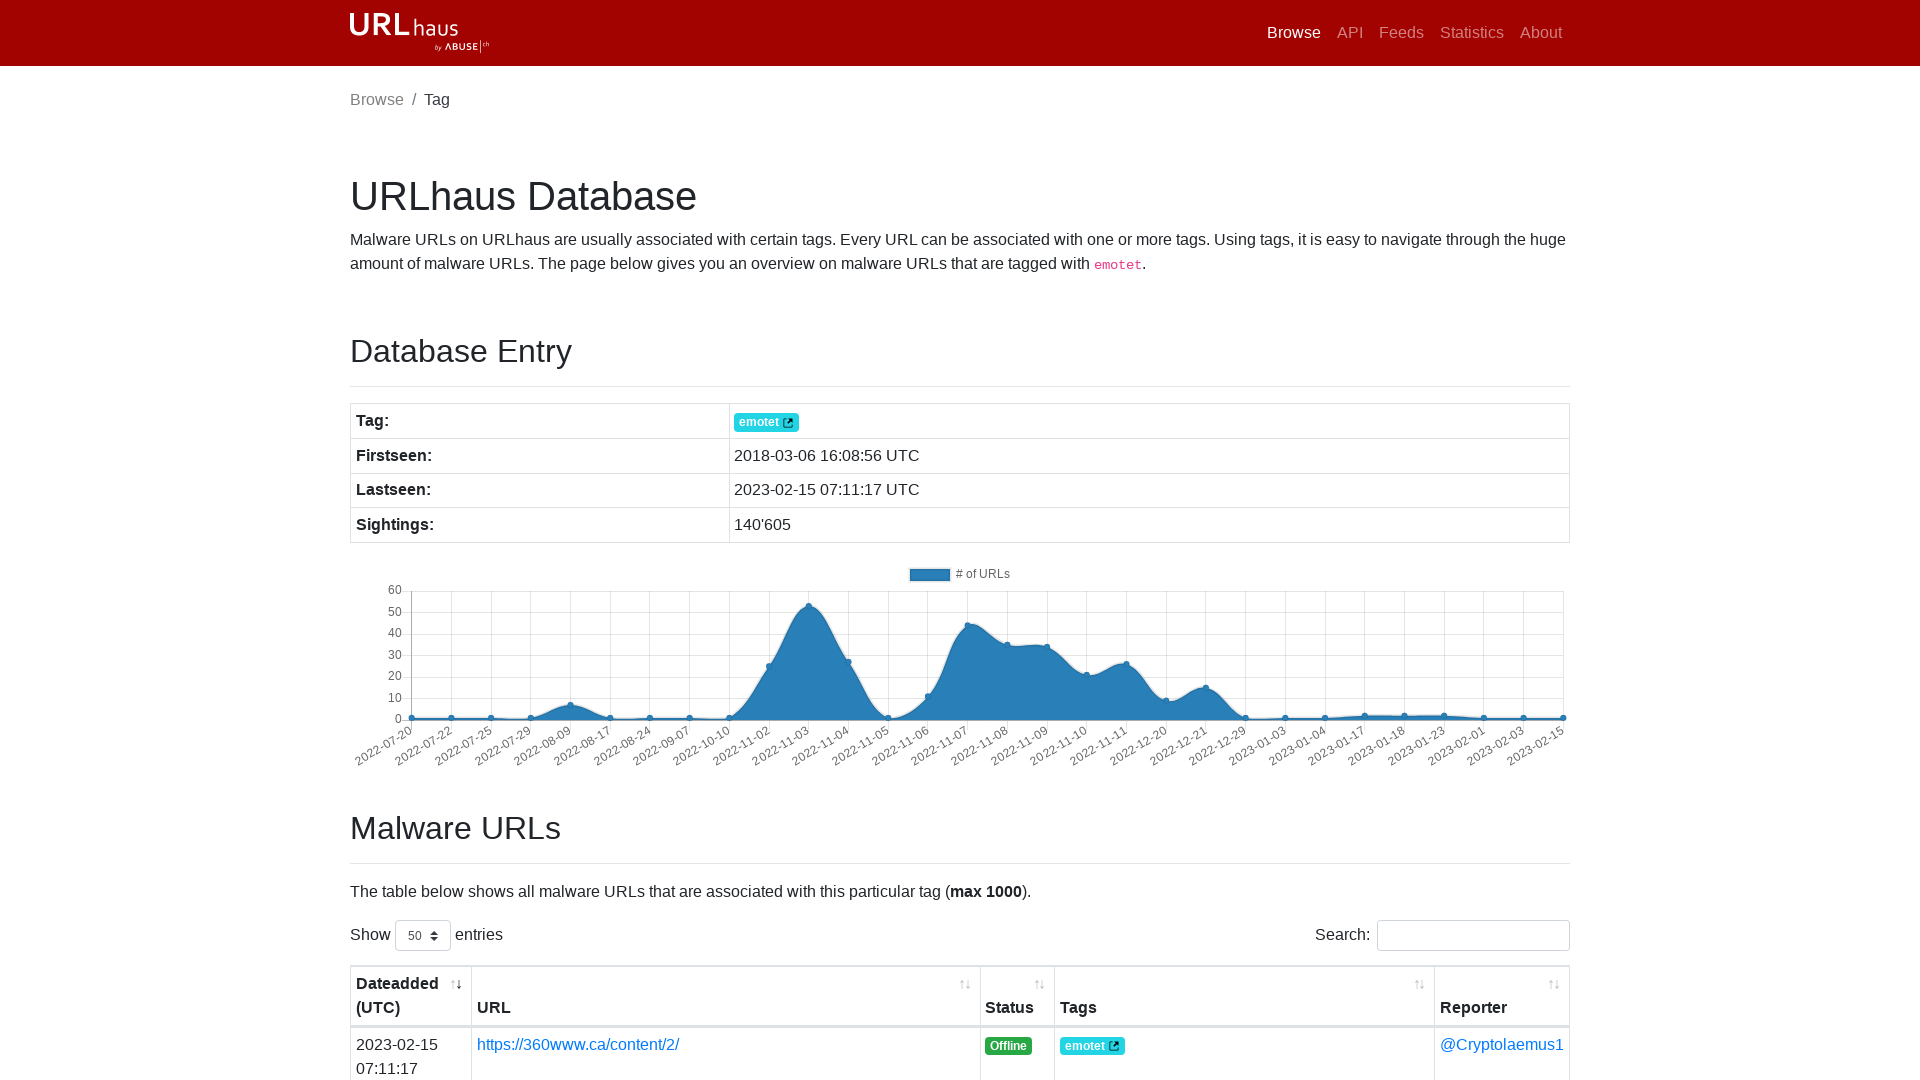The width and height of the screenshot is (1920, 1080).
Task: Select Firstseen value 2018-03-06 16:08:56 UTC
Action: point(826,456)
